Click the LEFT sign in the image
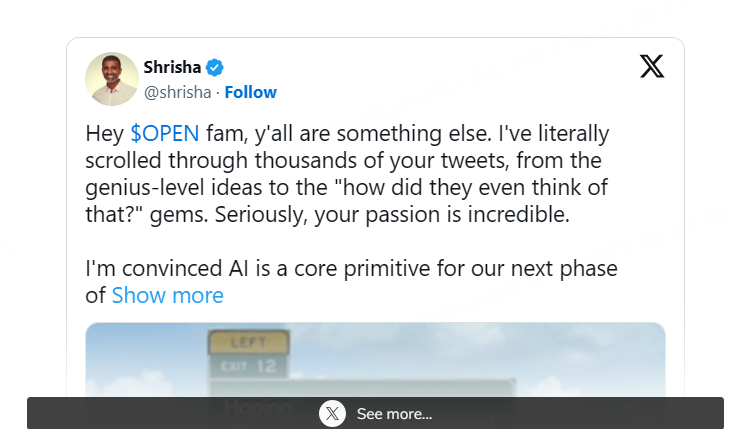 tap(248, 343)
